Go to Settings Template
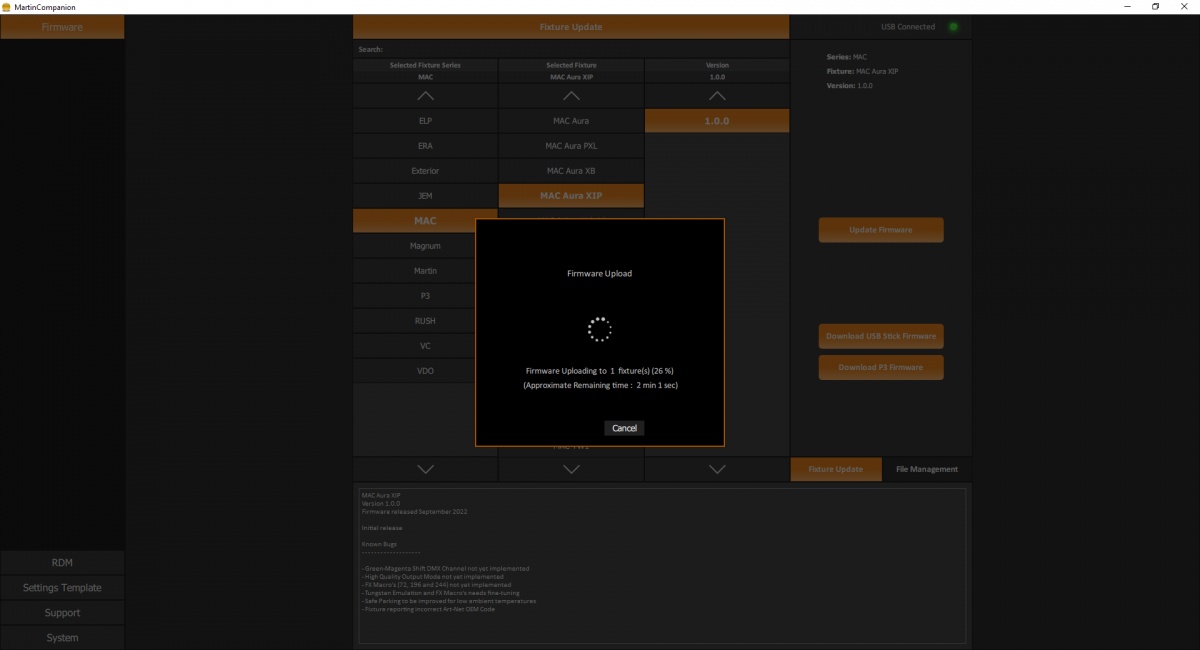This screenshot has height=650, width=1200. (x=62, y=588)
